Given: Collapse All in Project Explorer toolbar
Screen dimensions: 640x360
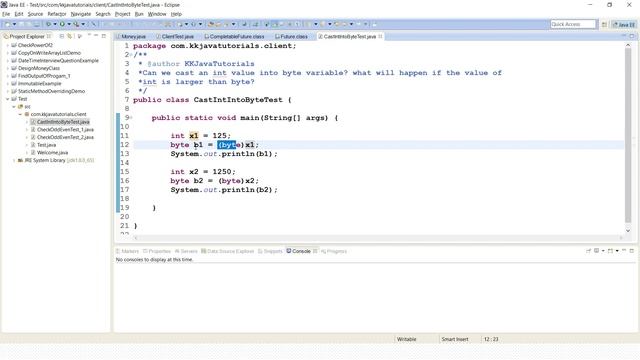Looking at the screenshot, I should [x=62, y=36].
